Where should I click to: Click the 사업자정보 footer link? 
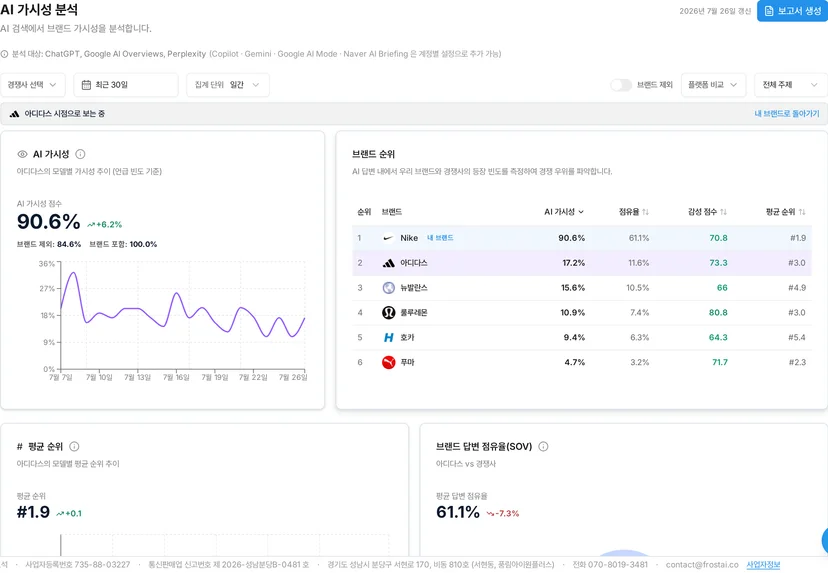point(763,565)
